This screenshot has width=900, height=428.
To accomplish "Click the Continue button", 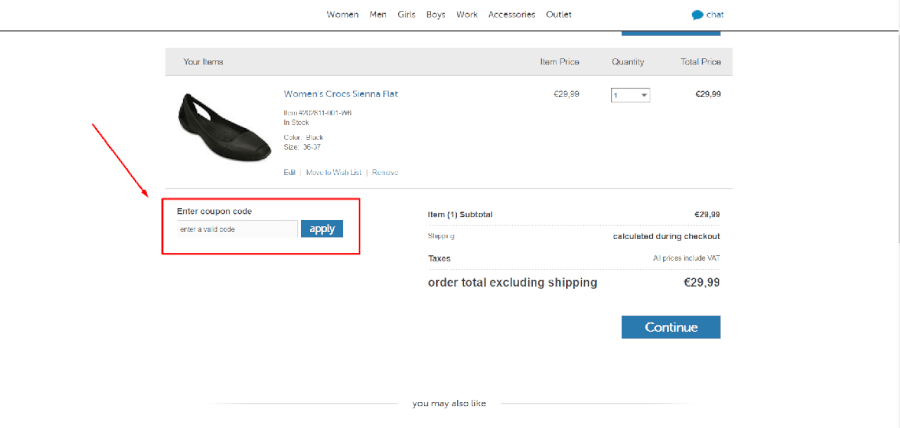I will pos(670,327).
